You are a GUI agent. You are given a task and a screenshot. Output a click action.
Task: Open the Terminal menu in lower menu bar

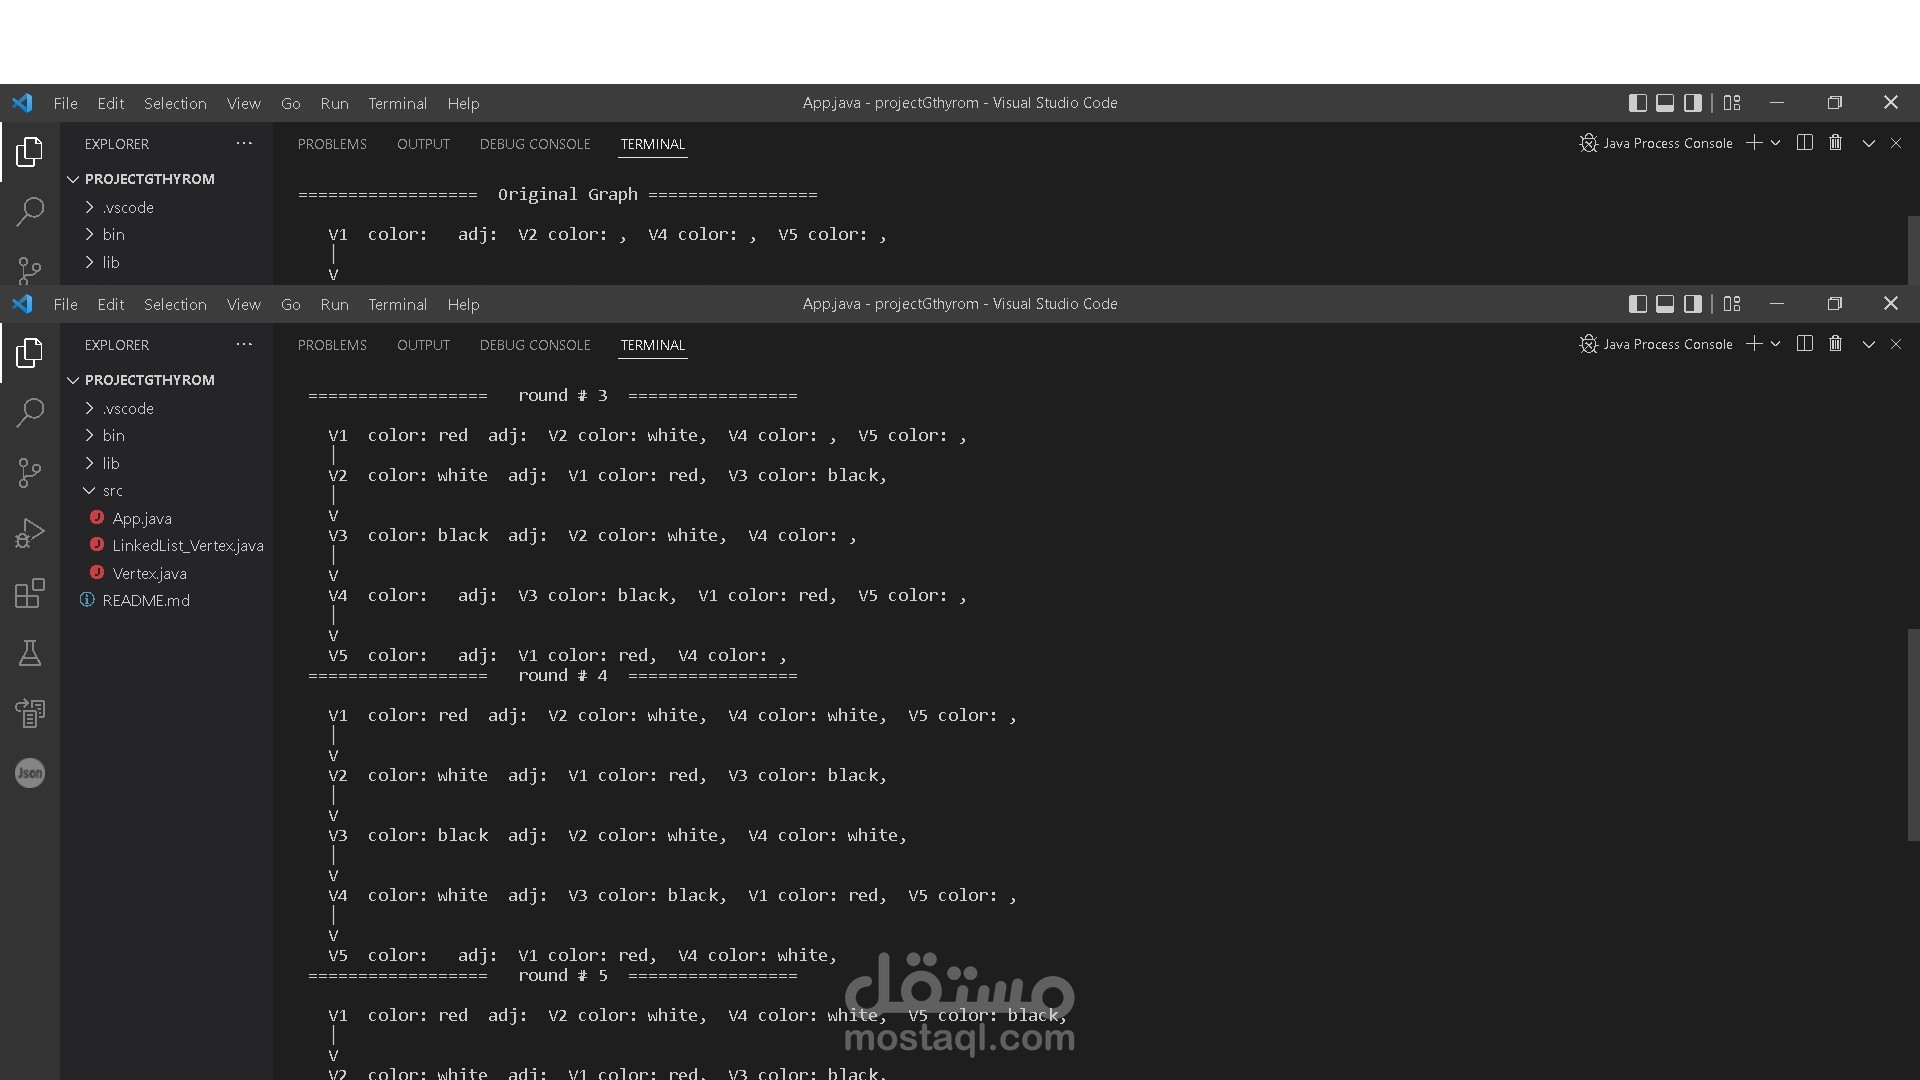(397, 304)
